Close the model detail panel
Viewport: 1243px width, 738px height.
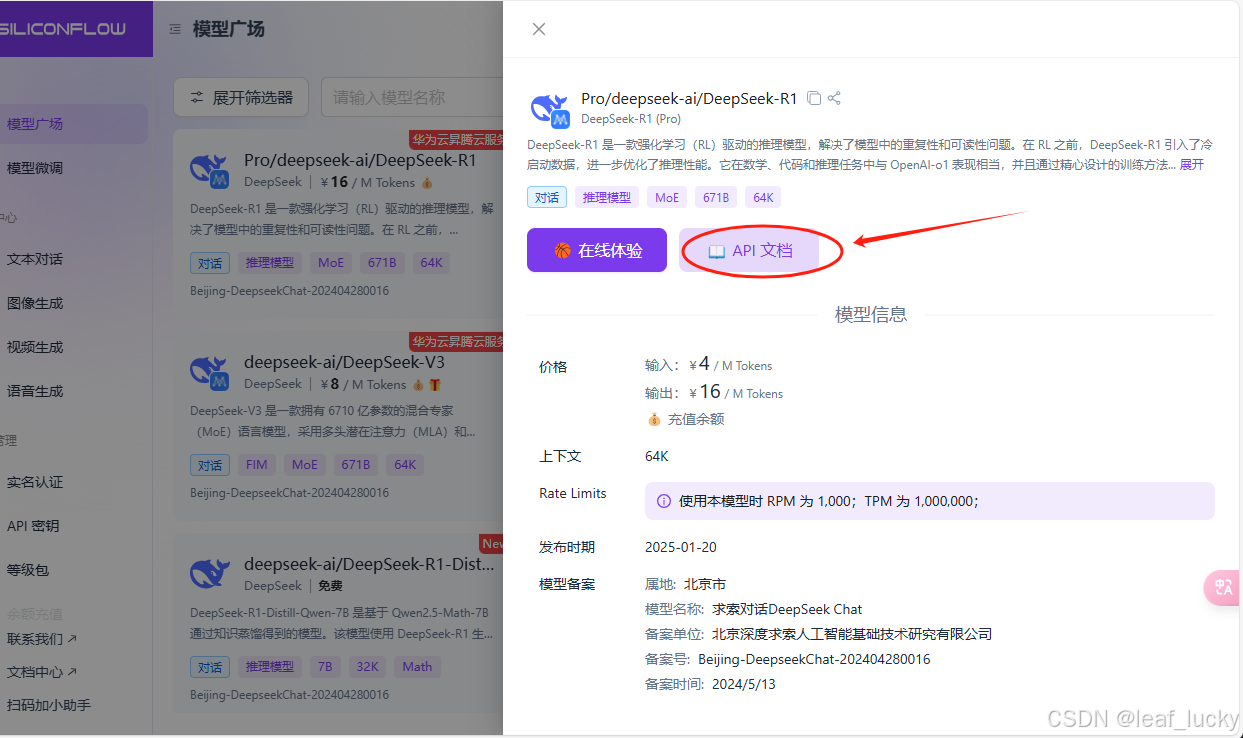(x=539, y=29)
